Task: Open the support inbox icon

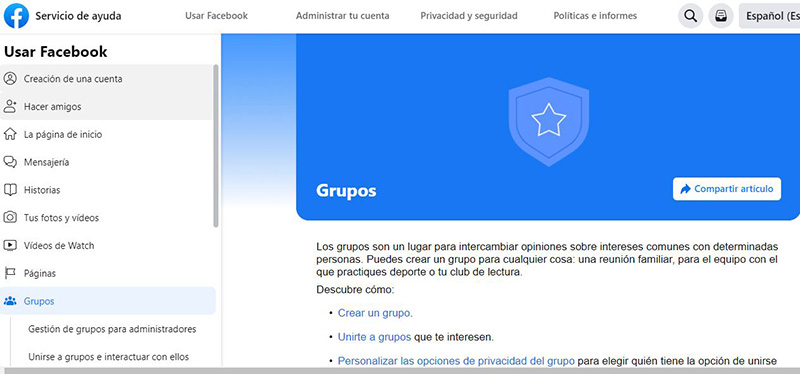Action: tap(721, 16)
